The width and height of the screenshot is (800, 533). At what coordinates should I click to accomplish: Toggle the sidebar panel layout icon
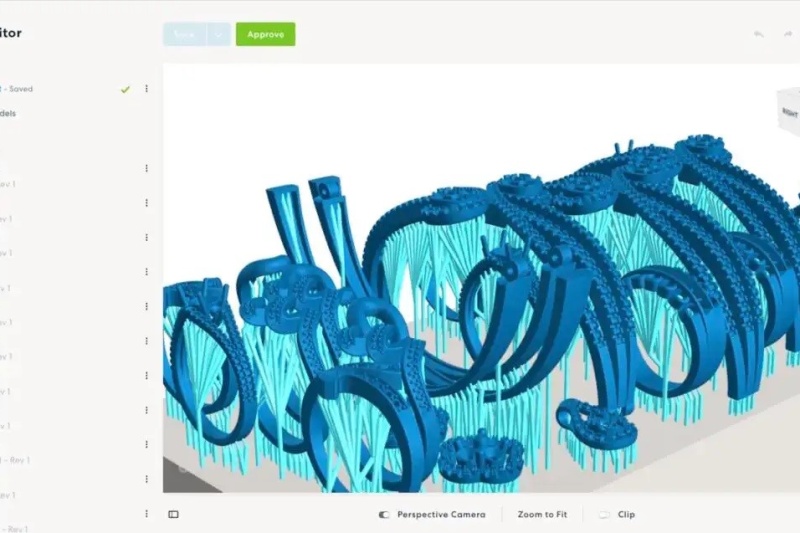tap(173, 514)
